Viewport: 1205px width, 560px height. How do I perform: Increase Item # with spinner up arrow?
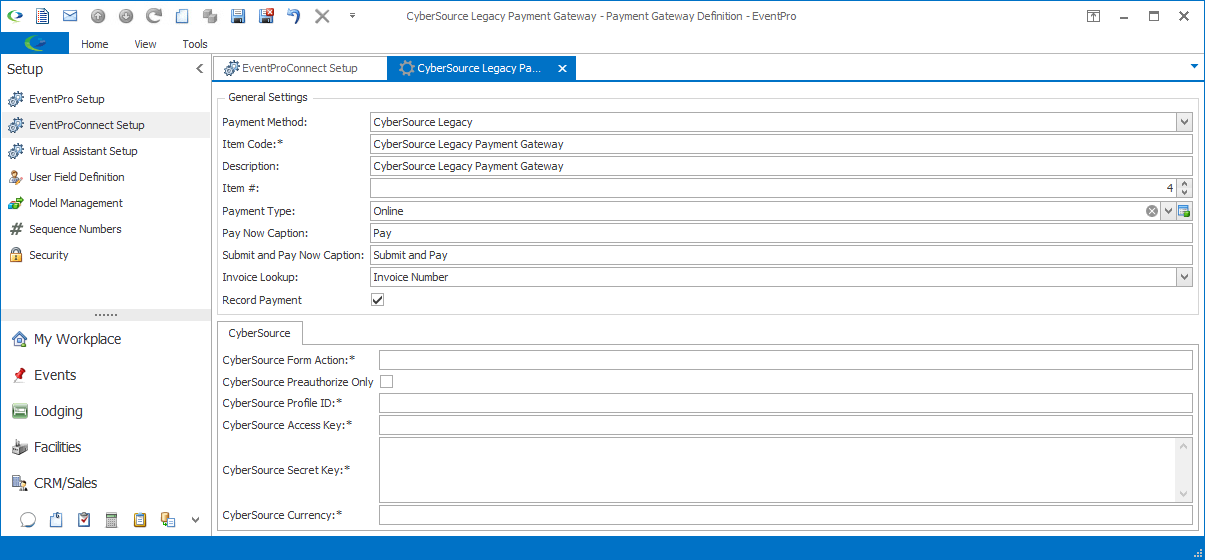click(1185, 184)
